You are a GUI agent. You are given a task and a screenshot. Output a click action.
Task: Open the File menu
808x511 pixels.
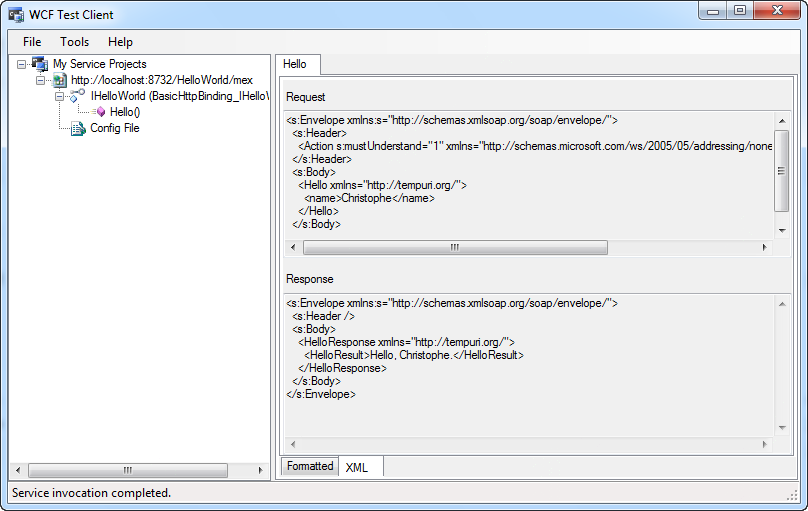[32, 42]
